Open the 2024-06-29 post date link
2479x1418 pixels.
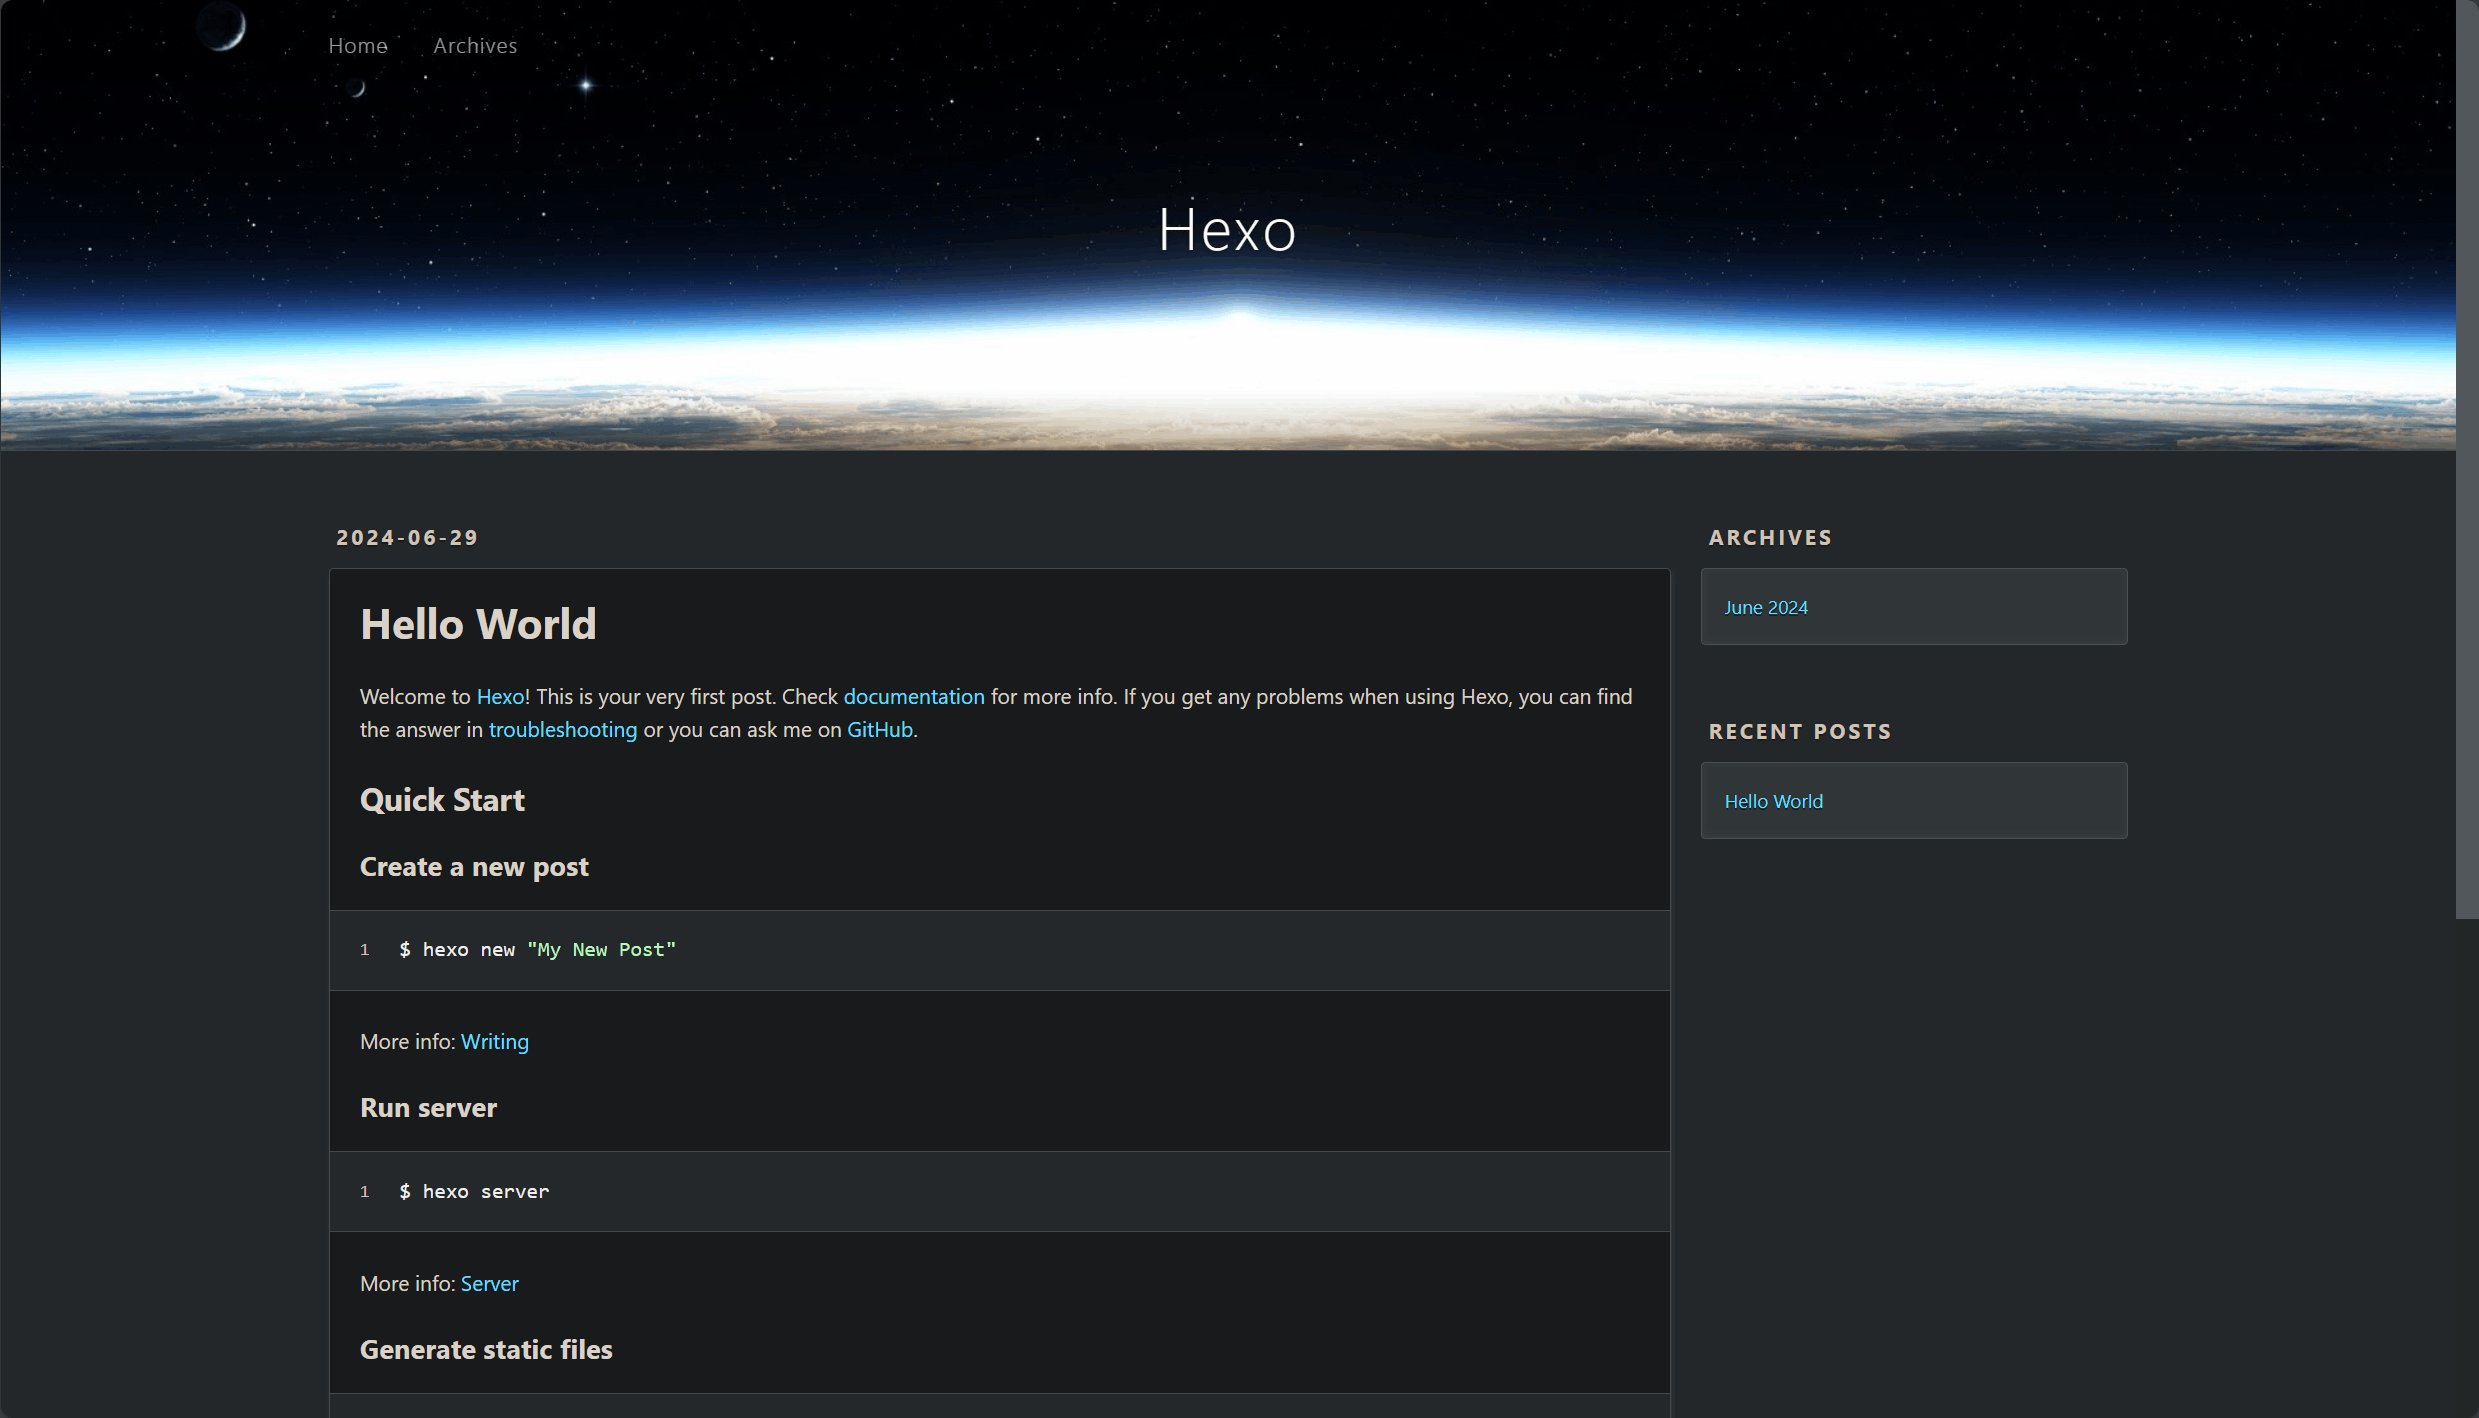[x=407, y=538]
